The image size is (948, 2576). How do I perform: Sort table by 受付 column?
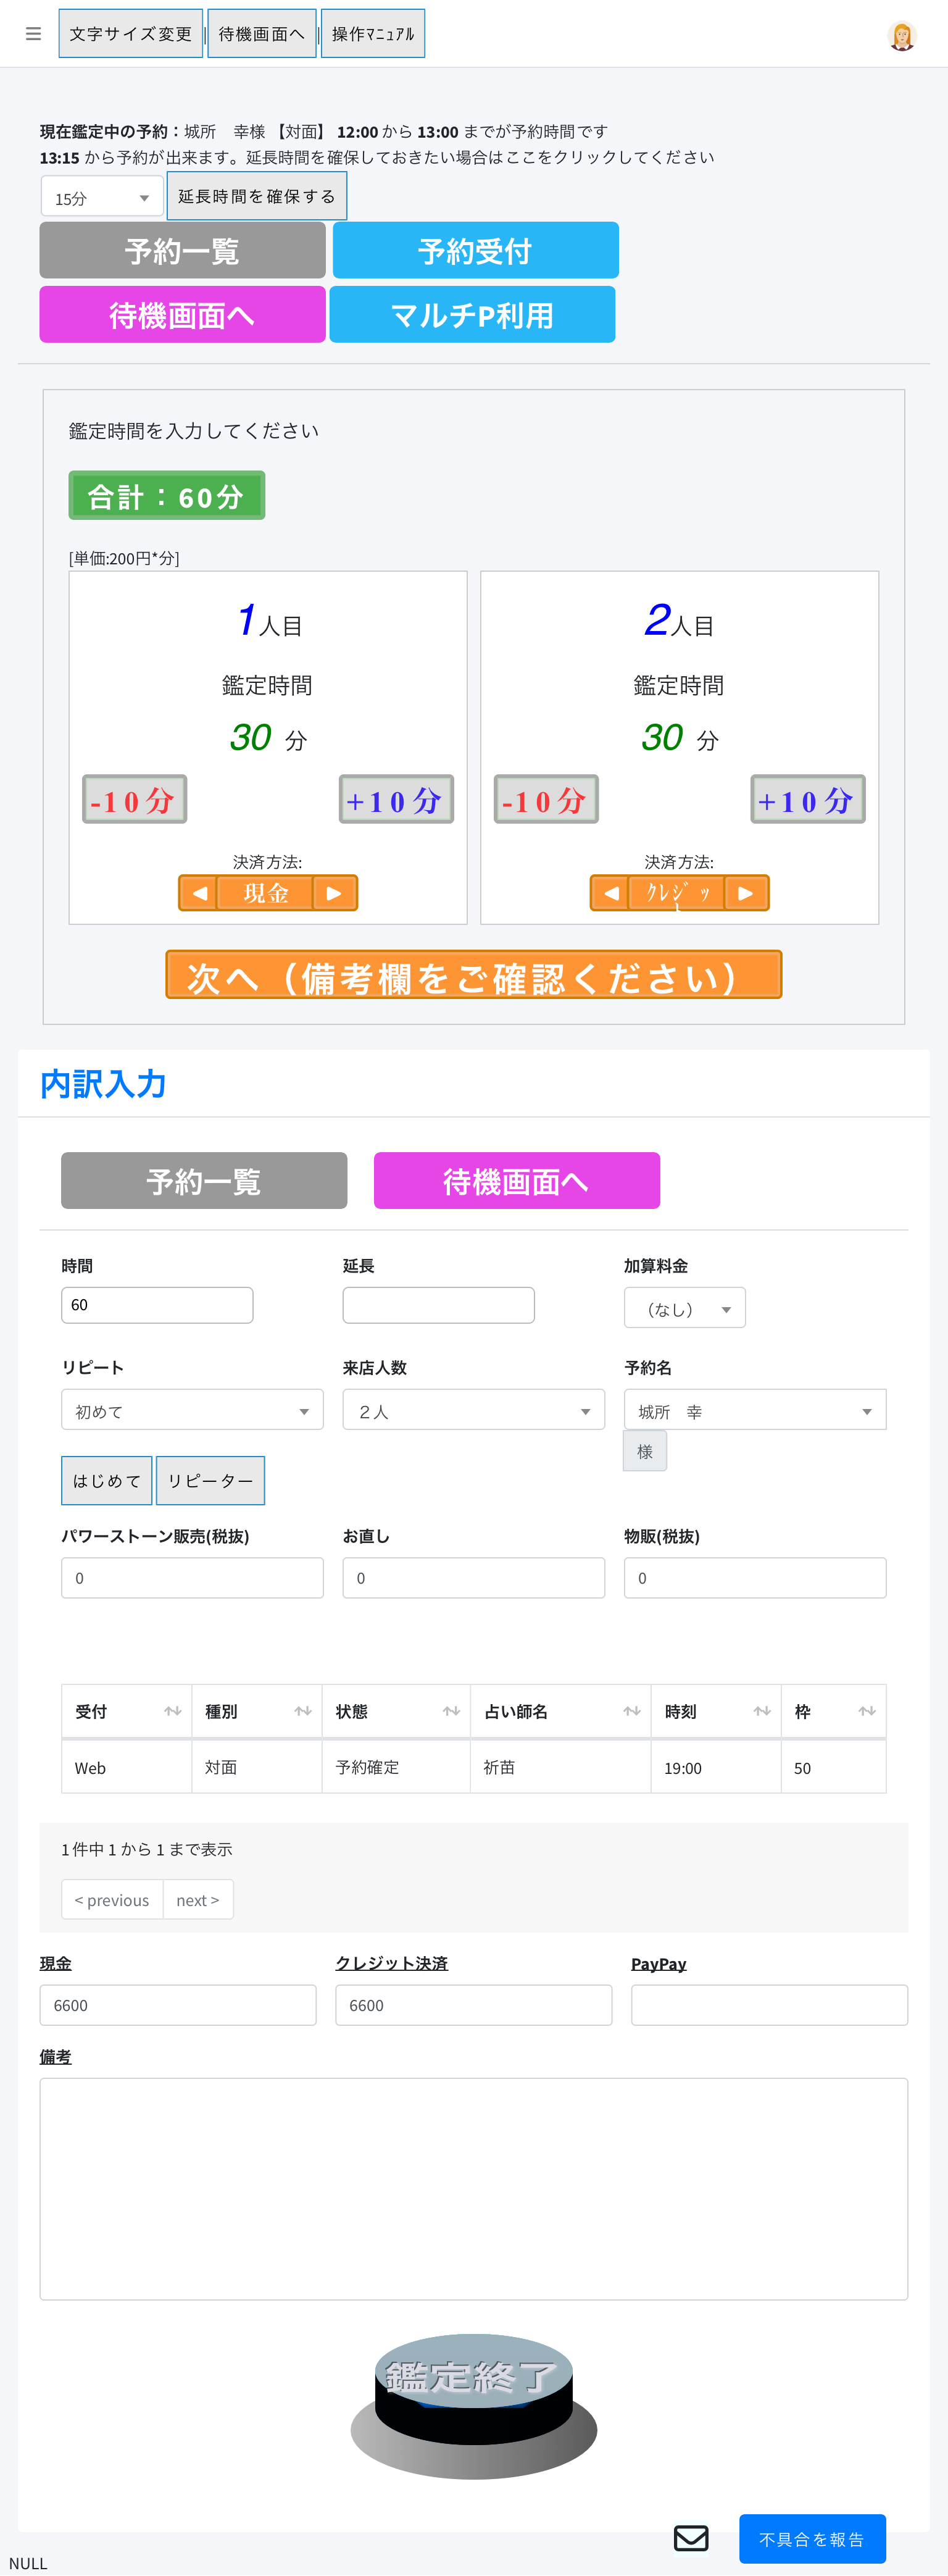[126, 1711]
